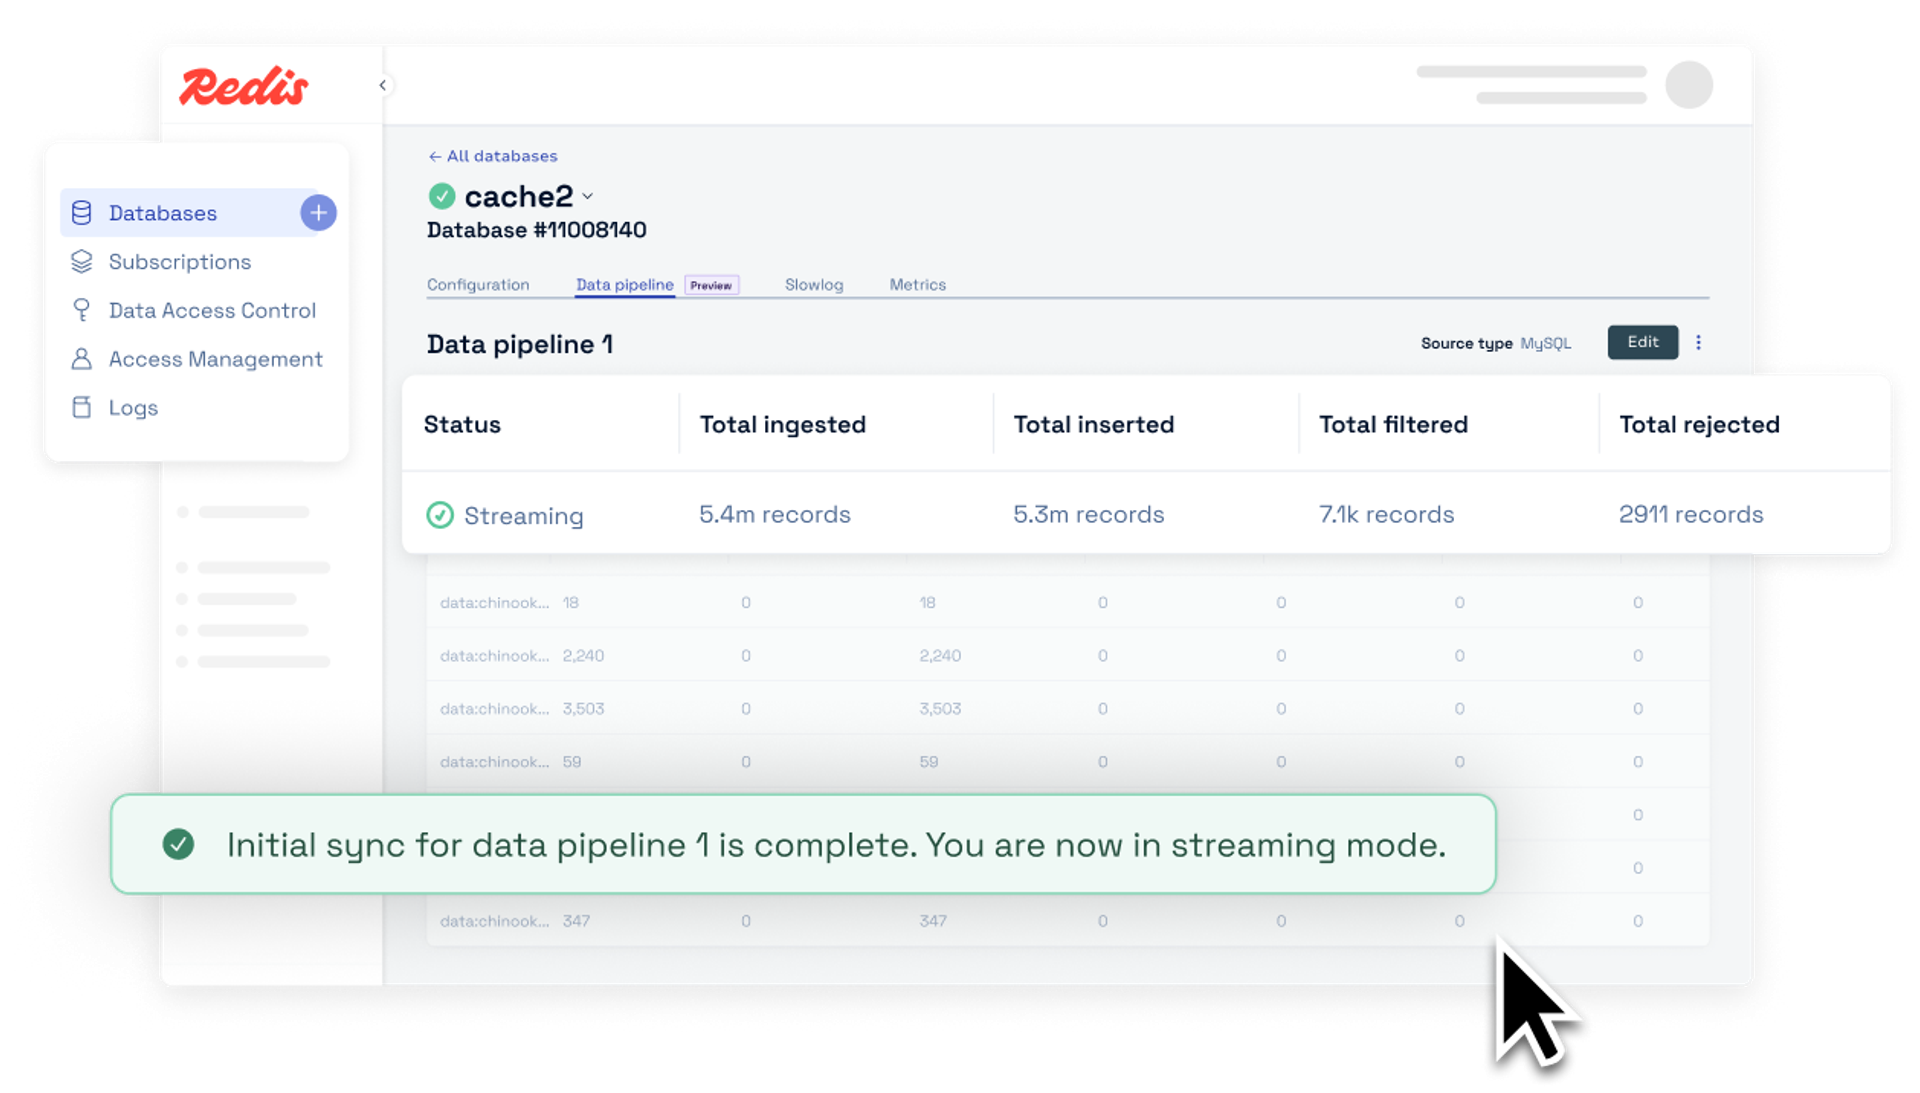This screenshot has height=1093, width=1920.
Task: Select the Data Access Control key icon
Action: coord(82,310)
